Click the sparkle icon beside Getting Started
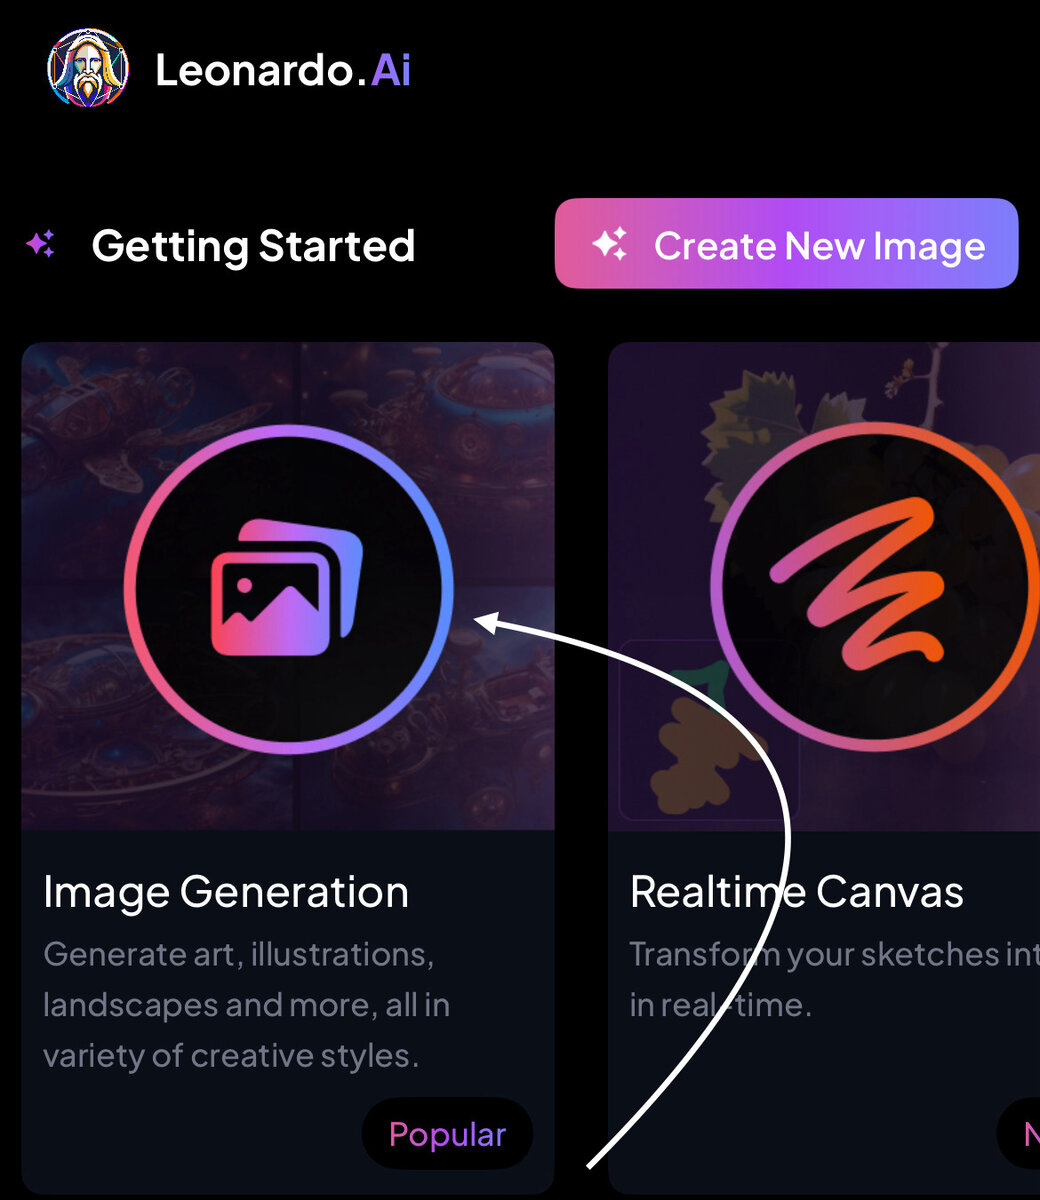Image resolution: width=1040 pixels, height=1200 pixels. coord(41,244)
